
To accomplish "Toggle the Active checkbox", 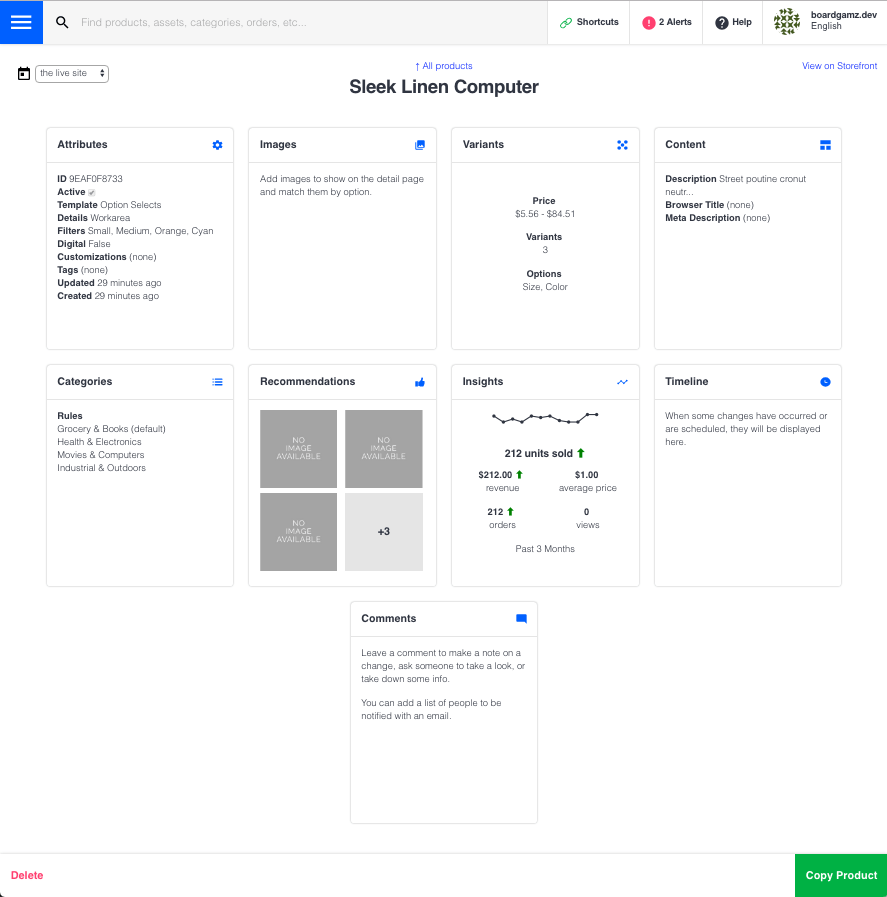I will point(92,193).
